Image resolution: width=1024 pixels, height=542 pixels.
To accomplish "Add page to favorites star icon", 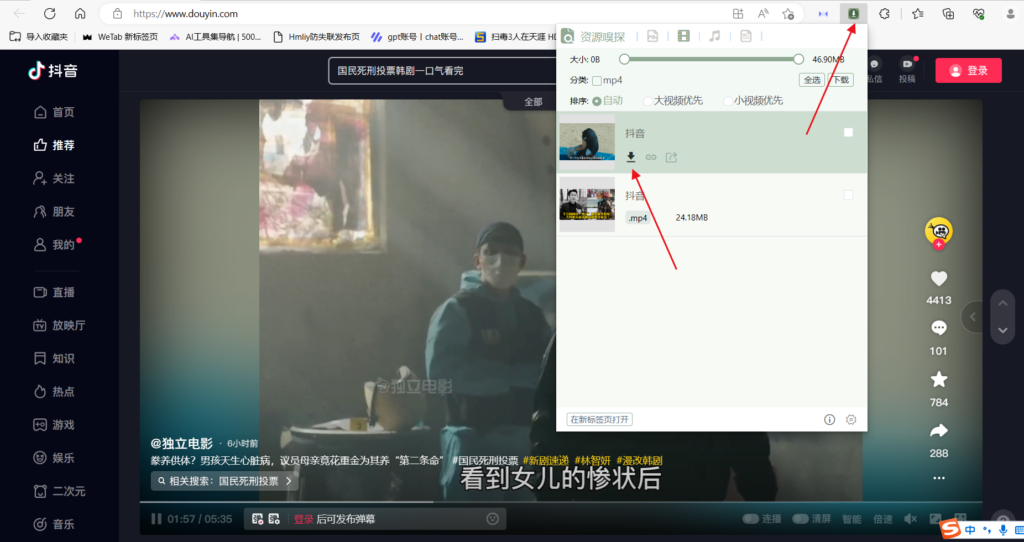I will point(788,14).
